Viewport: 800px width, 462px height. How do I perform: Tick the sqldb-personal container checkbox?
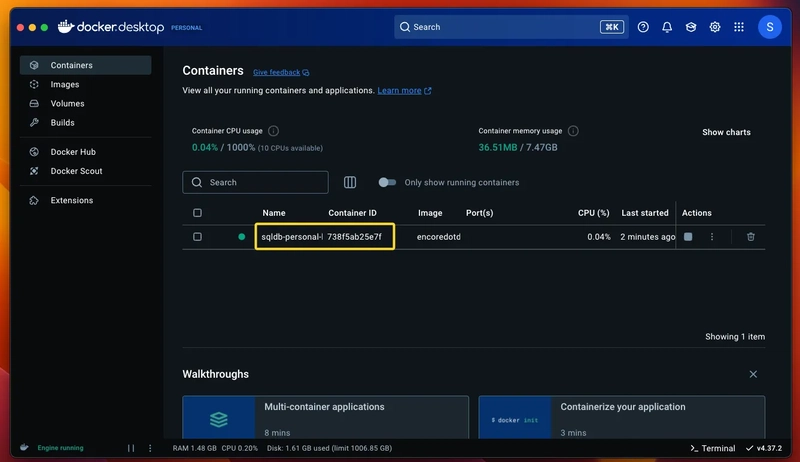(197, 237)
